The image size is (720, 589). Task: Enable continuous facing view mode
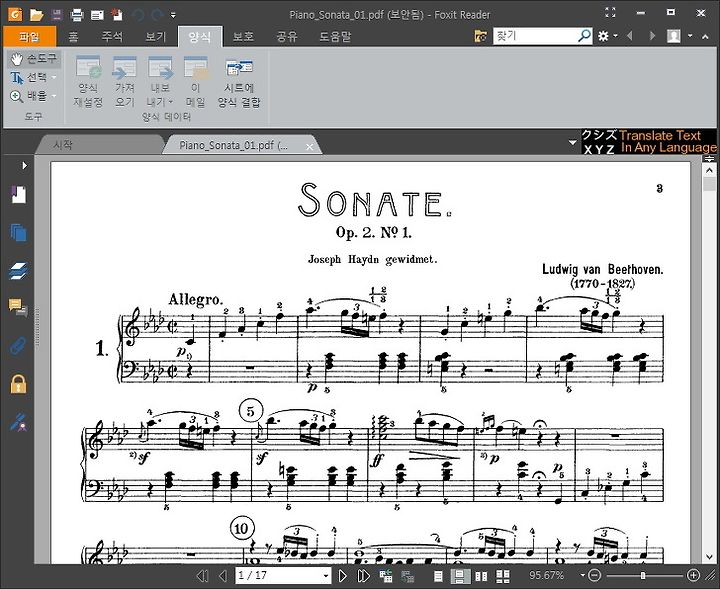coord(503,576)
